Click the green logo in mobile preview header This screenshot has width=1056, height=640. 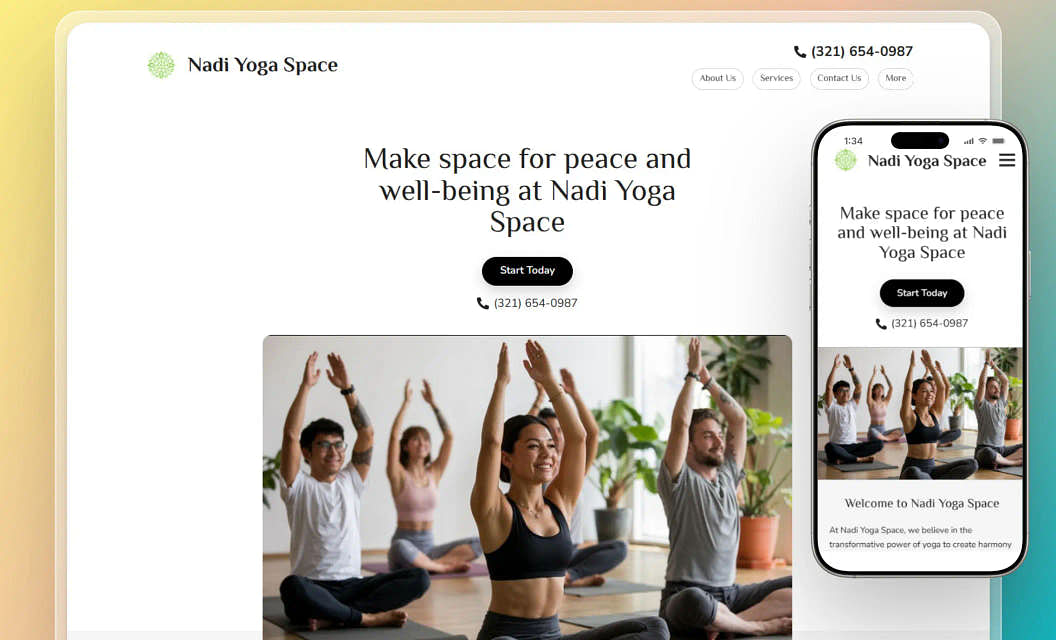coord(845,160)
